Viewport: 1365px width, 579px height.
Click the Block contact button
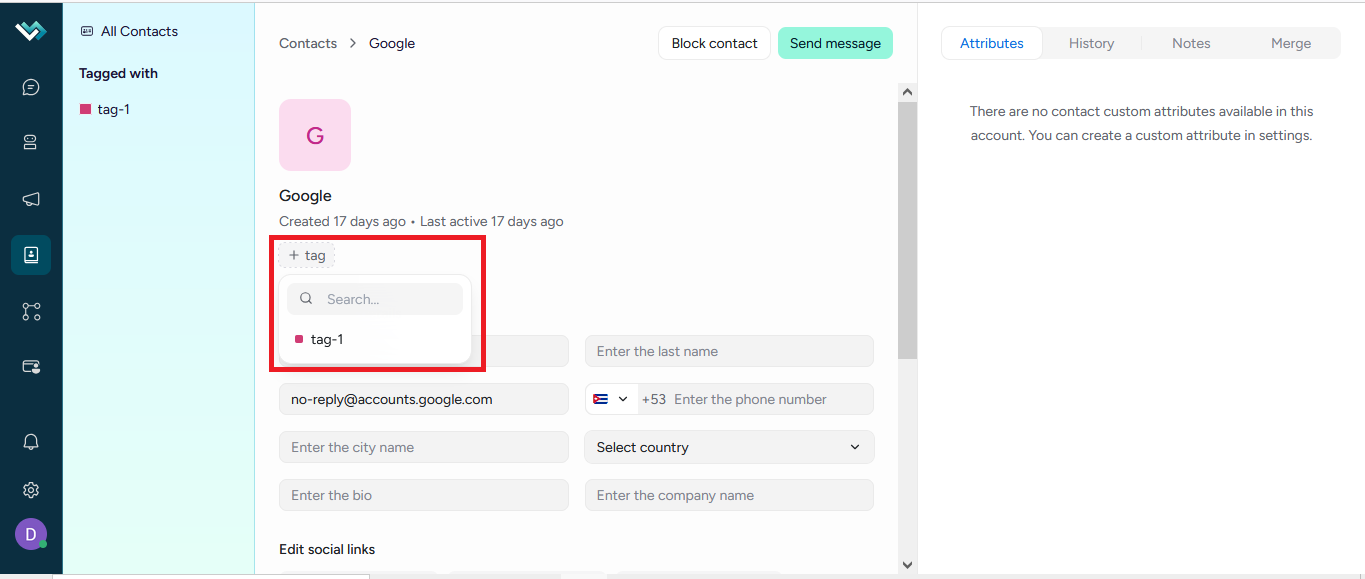tap(715, 43)
